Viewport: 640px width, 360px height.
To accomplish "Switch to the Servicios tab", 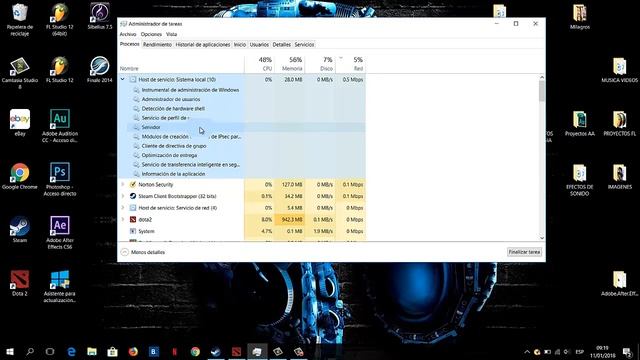I will (304, 44).
